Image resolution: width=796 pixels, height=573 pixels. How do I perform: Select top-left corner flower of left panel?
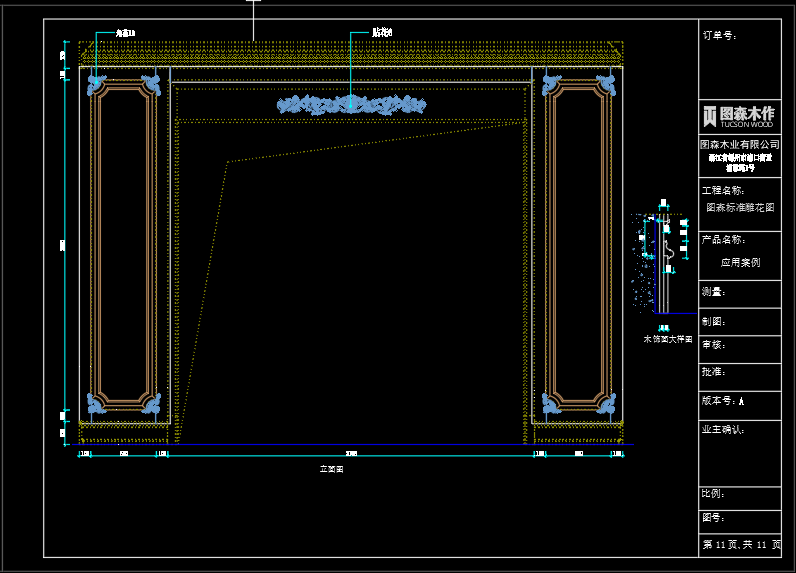(x=96, y=85)
